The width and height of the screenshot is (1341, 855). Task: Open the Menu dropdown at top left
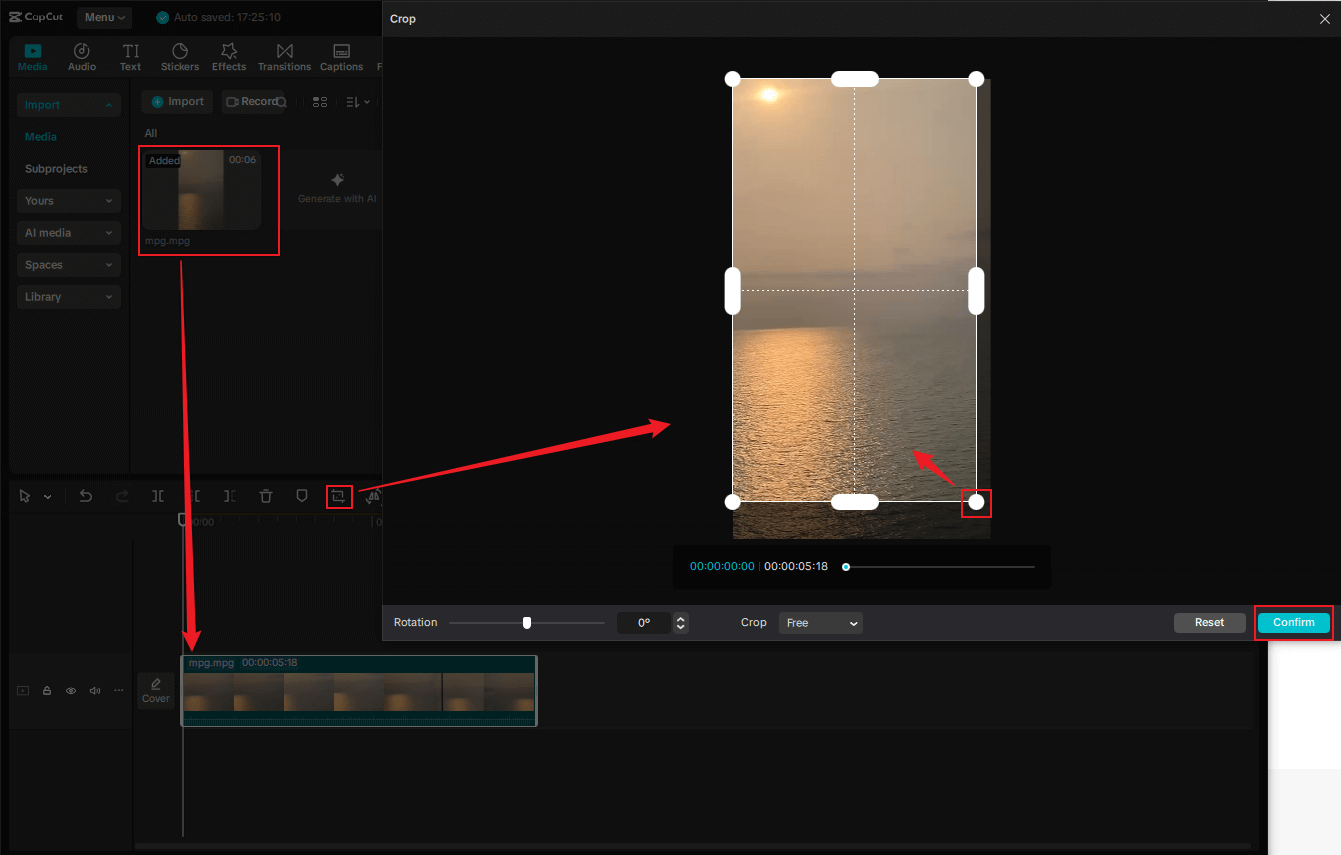pyautogui.click(x=104, y=17)
